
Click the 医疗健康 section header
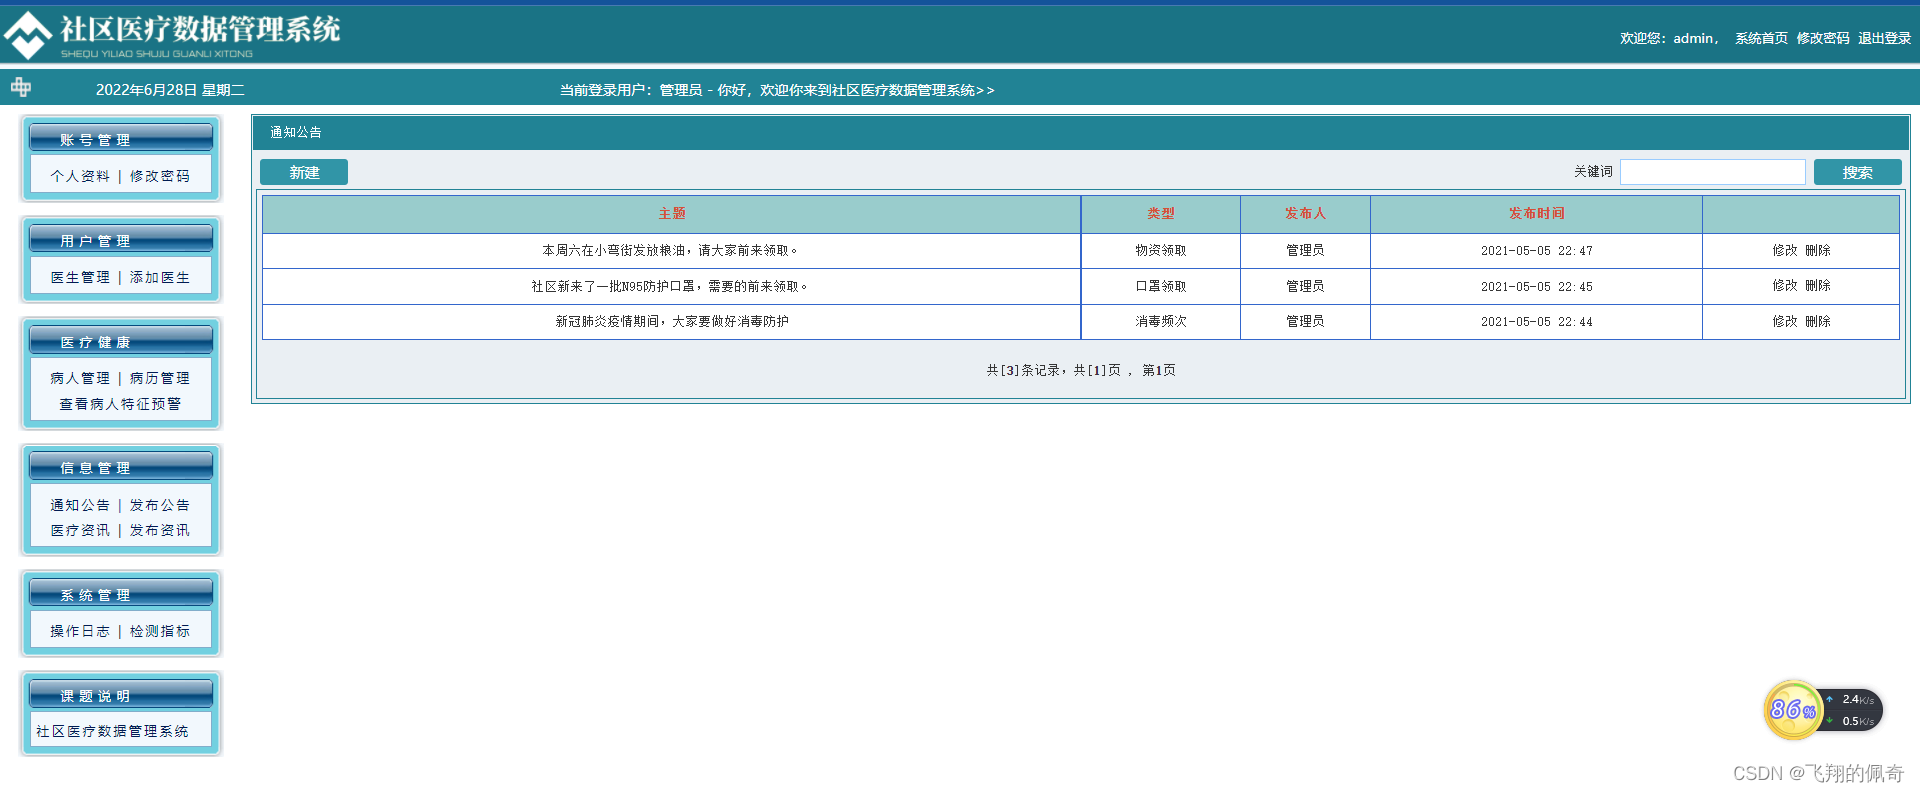120,340
